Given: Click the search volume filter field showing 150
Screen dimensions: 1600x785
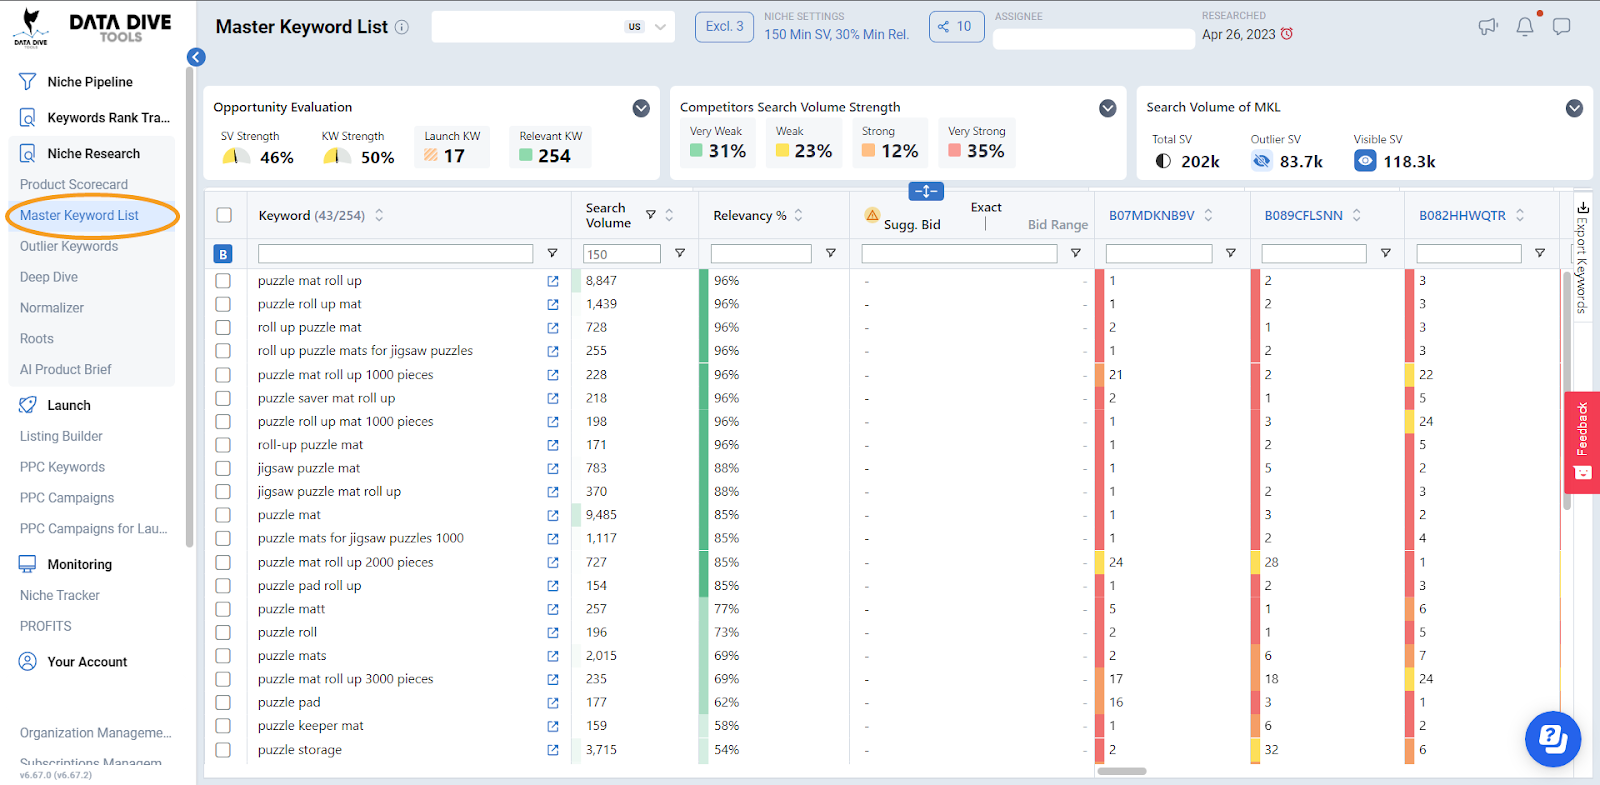Looking at the screenshot, I should click(622, 254).
